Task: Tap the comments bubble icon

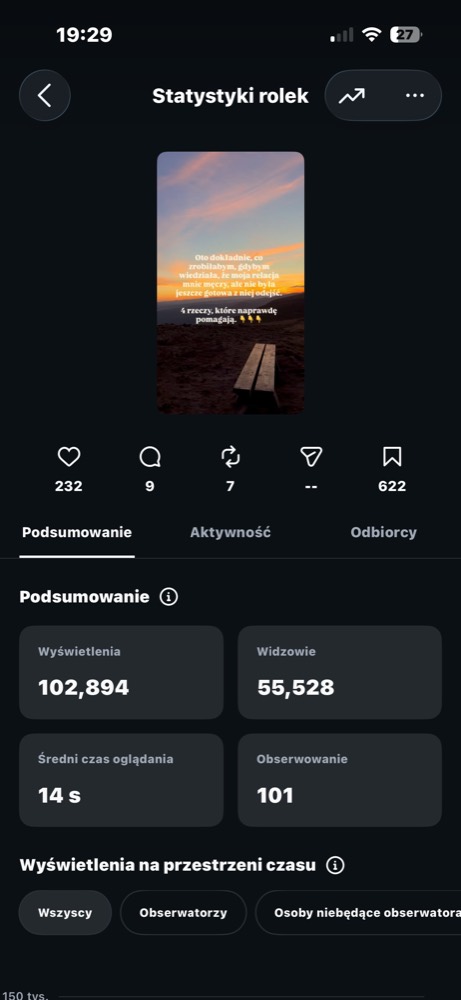Action: [150, 457]
